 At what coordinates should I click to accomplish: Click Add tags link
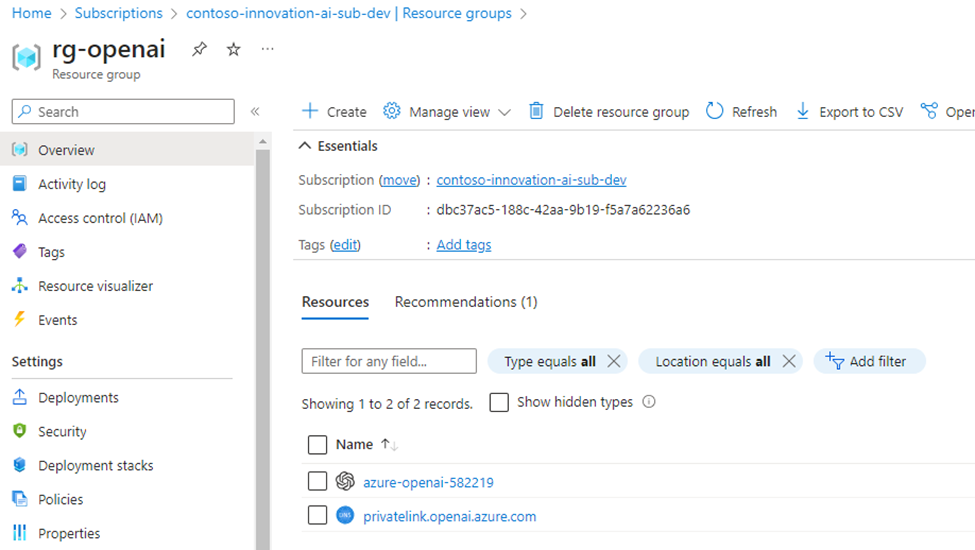[464, 245]
